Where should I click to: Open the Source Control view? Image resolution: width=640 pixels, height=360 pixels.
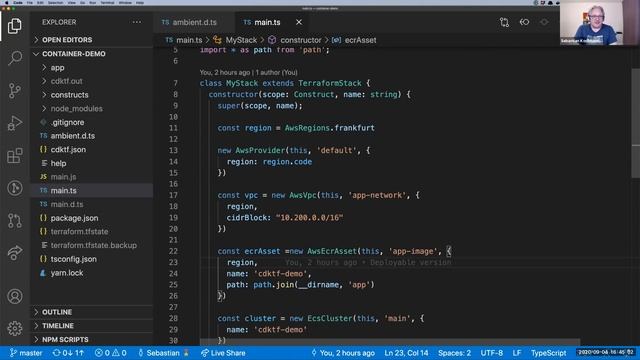(x=15, y=91)
